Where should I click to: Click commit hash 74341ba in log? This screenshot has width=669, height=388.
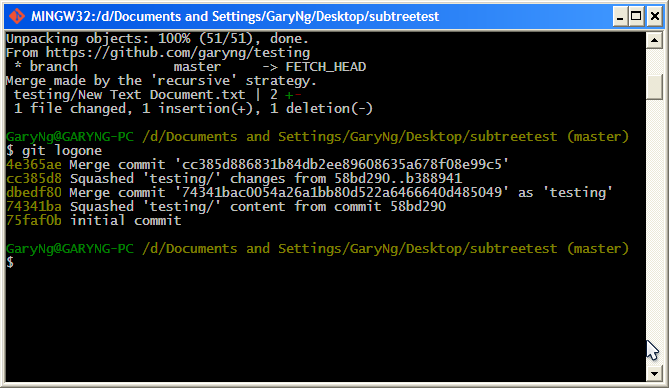pos(34,207)
